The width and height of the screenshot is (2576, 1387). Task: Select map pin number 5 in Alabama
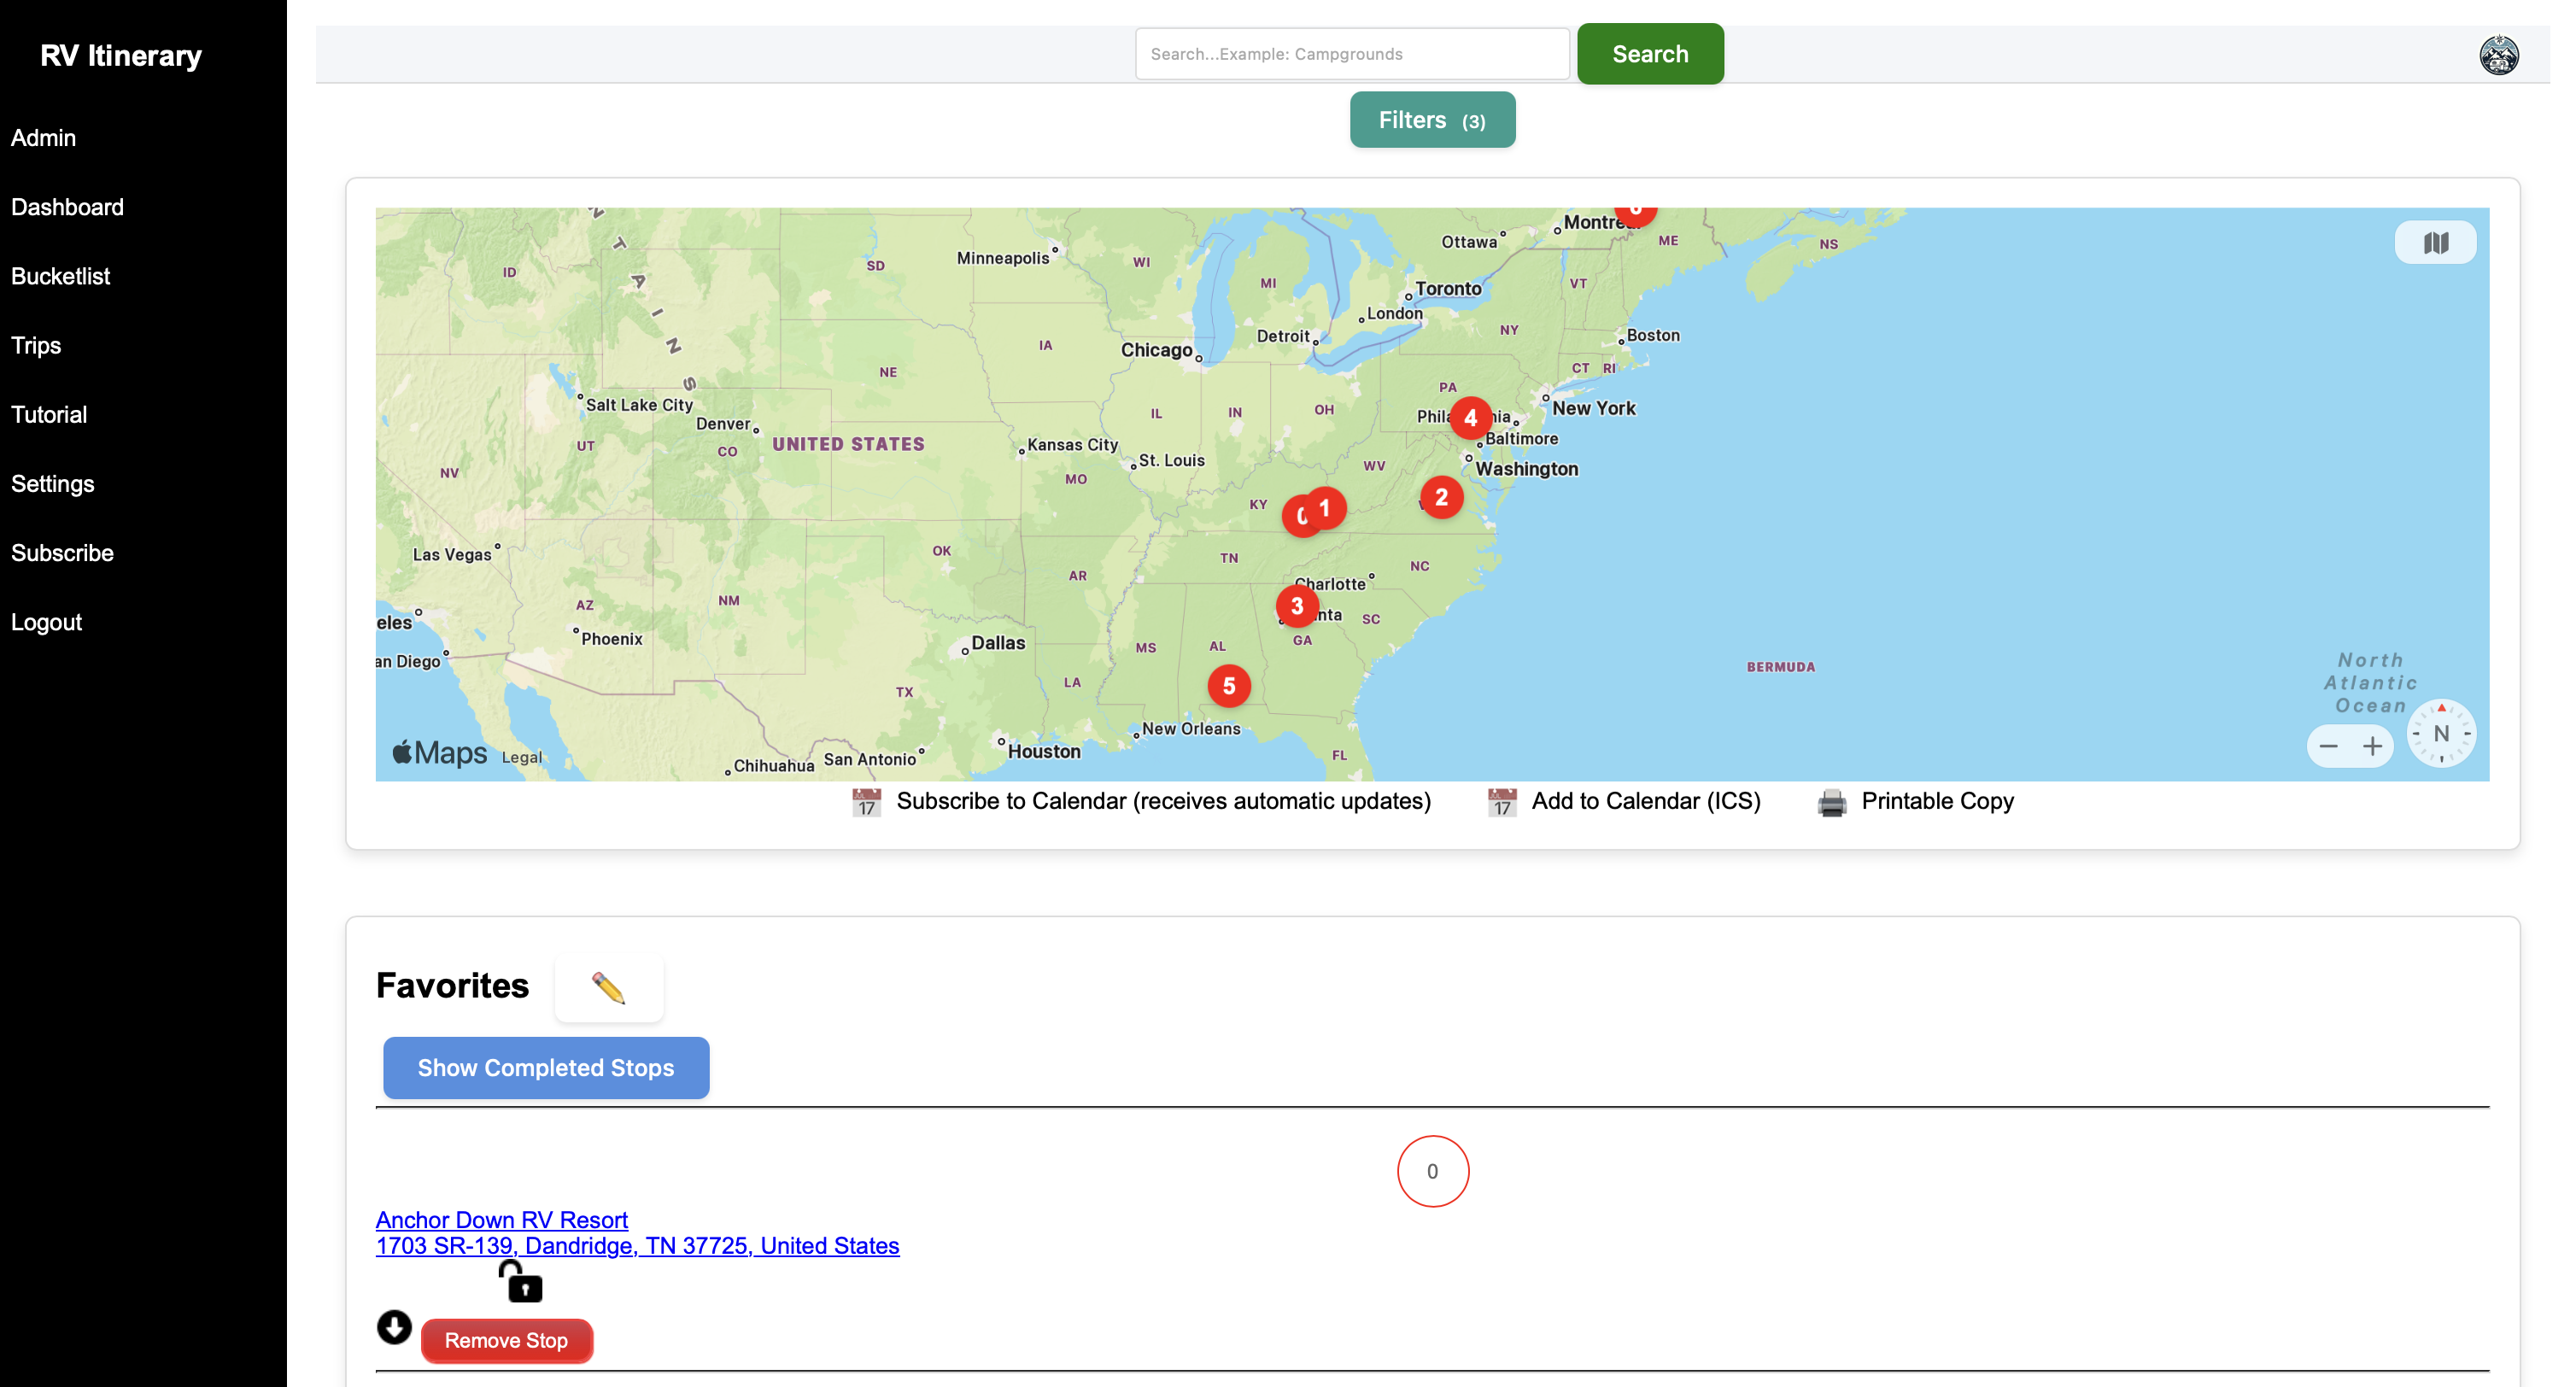click(x=1229, y=686)
